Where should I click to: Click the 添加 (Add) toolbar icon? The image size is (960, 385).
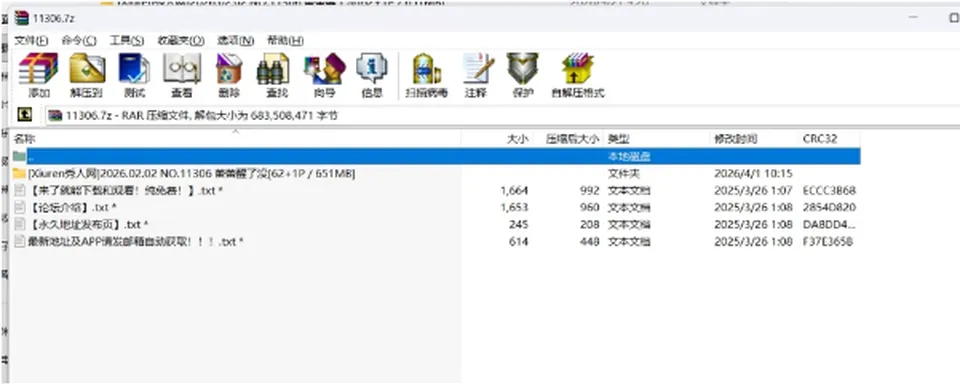tap(39, 69)
